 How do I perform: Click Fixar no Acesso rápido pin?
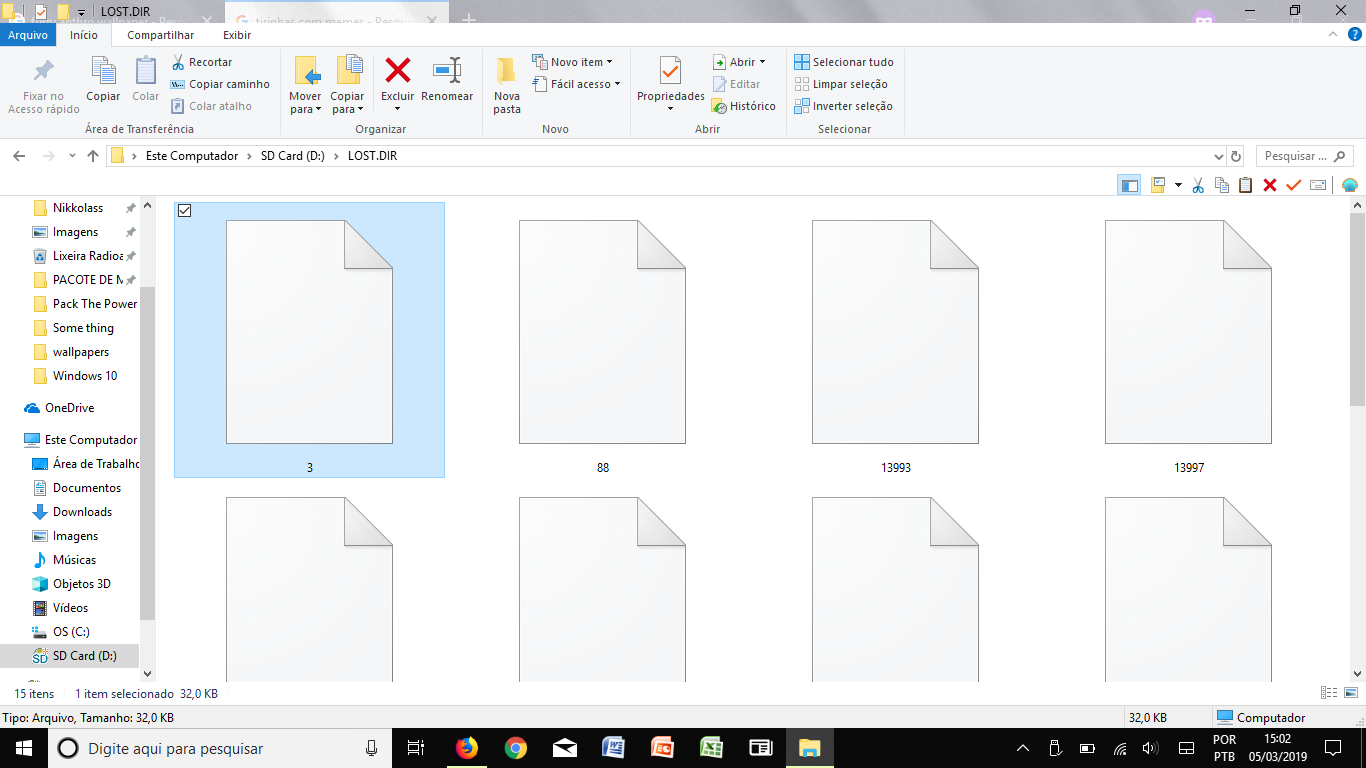click(44, 71)
